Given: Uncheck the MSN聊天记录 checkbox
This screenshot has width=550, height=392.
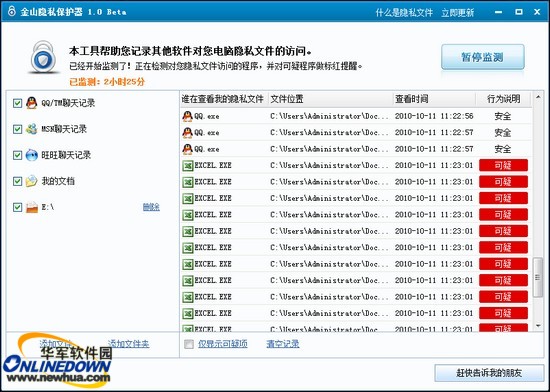Looking at the screenshot, I should [x=18, y=129].
